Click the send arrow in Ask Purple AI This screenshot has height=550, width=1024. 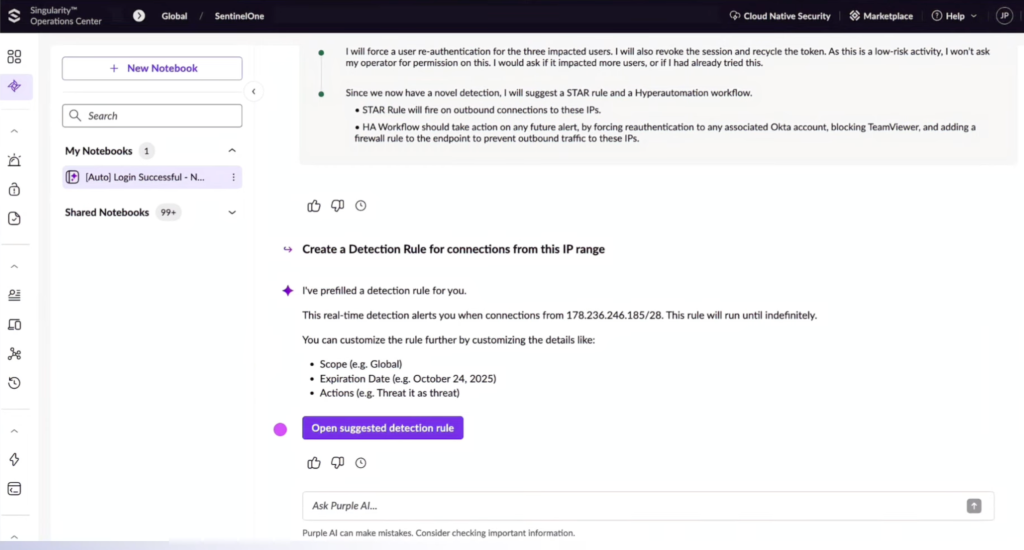click(974, 506)
